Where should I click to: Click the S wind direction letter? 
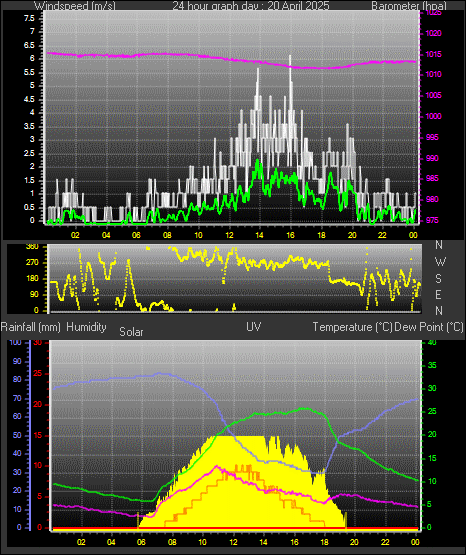[438, 279]
